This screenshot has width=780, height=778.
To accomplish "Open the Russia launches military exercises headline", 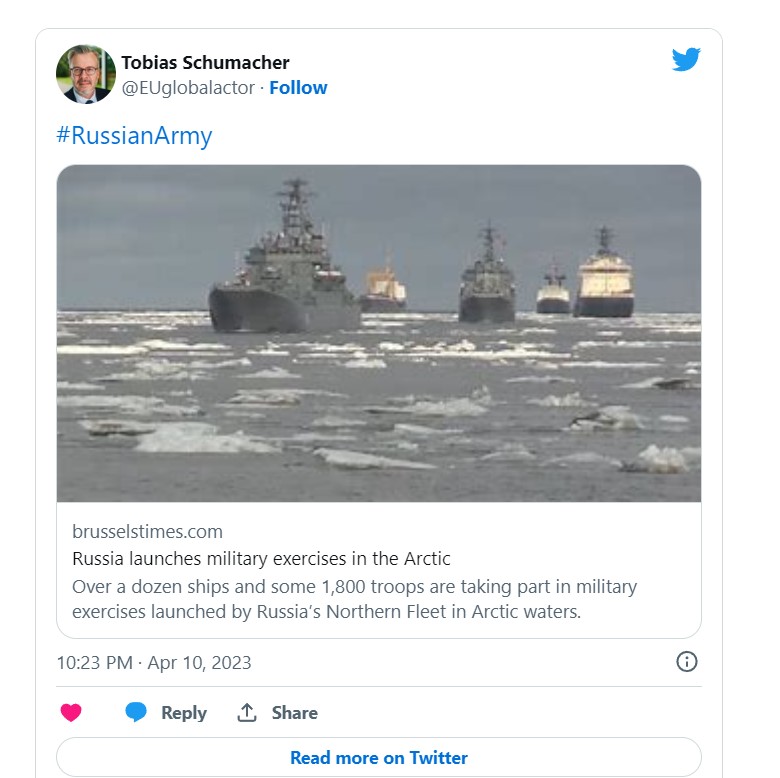I will pyautogui.click(x=261, y=558).
